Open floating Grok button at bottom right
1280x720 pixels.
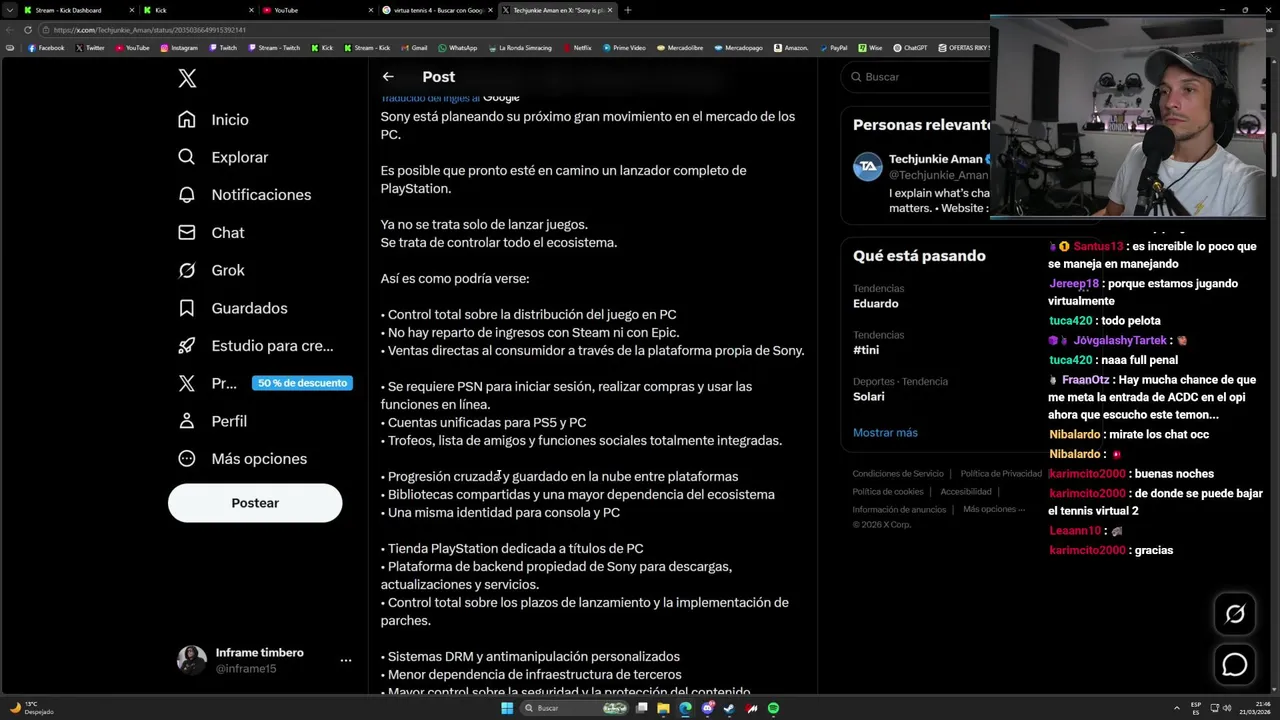click(x=1235, y=614)
